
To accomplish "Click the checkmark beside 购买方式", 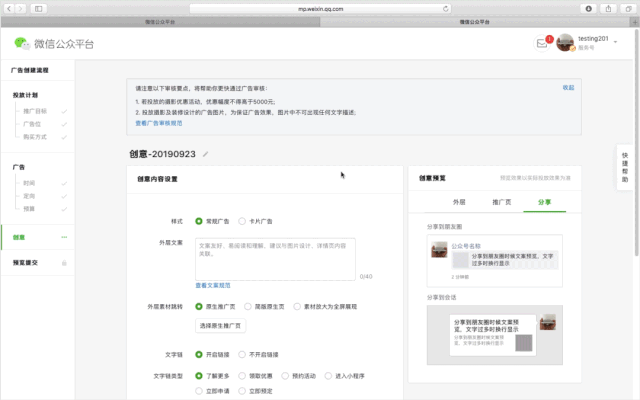I will tap(64, 137).
